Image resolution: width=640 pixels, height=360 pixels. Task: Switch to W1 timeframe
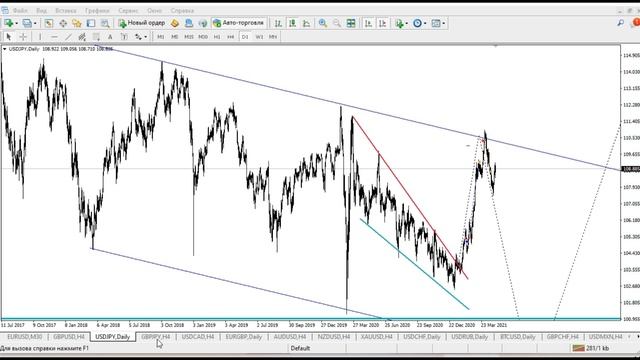tap(259, 37)
